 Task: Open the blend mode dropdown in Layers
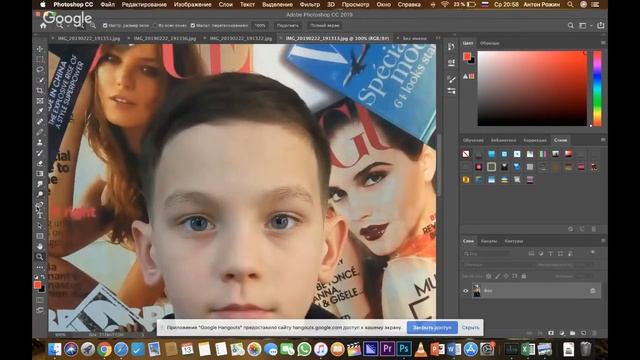tap(498, 264)
